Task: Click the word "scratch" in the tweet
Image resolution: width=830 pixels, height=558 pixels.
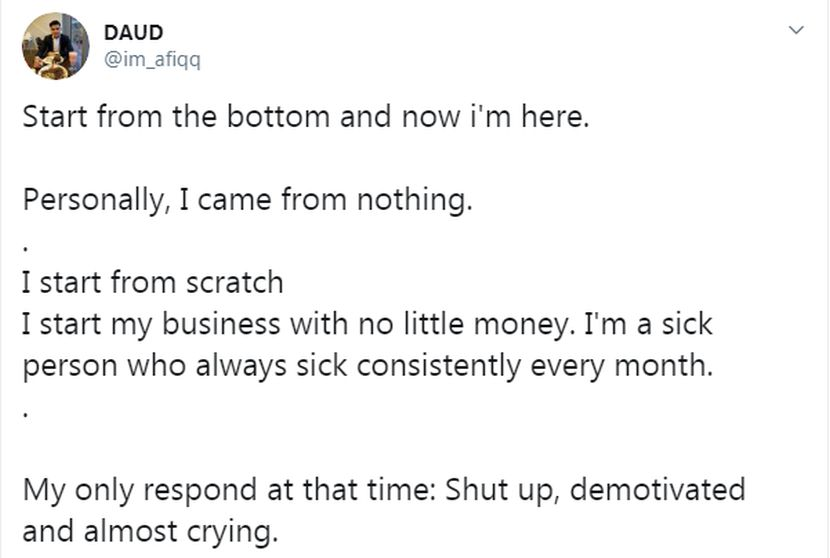Action: pyautogui.click(x=235, y=282)
